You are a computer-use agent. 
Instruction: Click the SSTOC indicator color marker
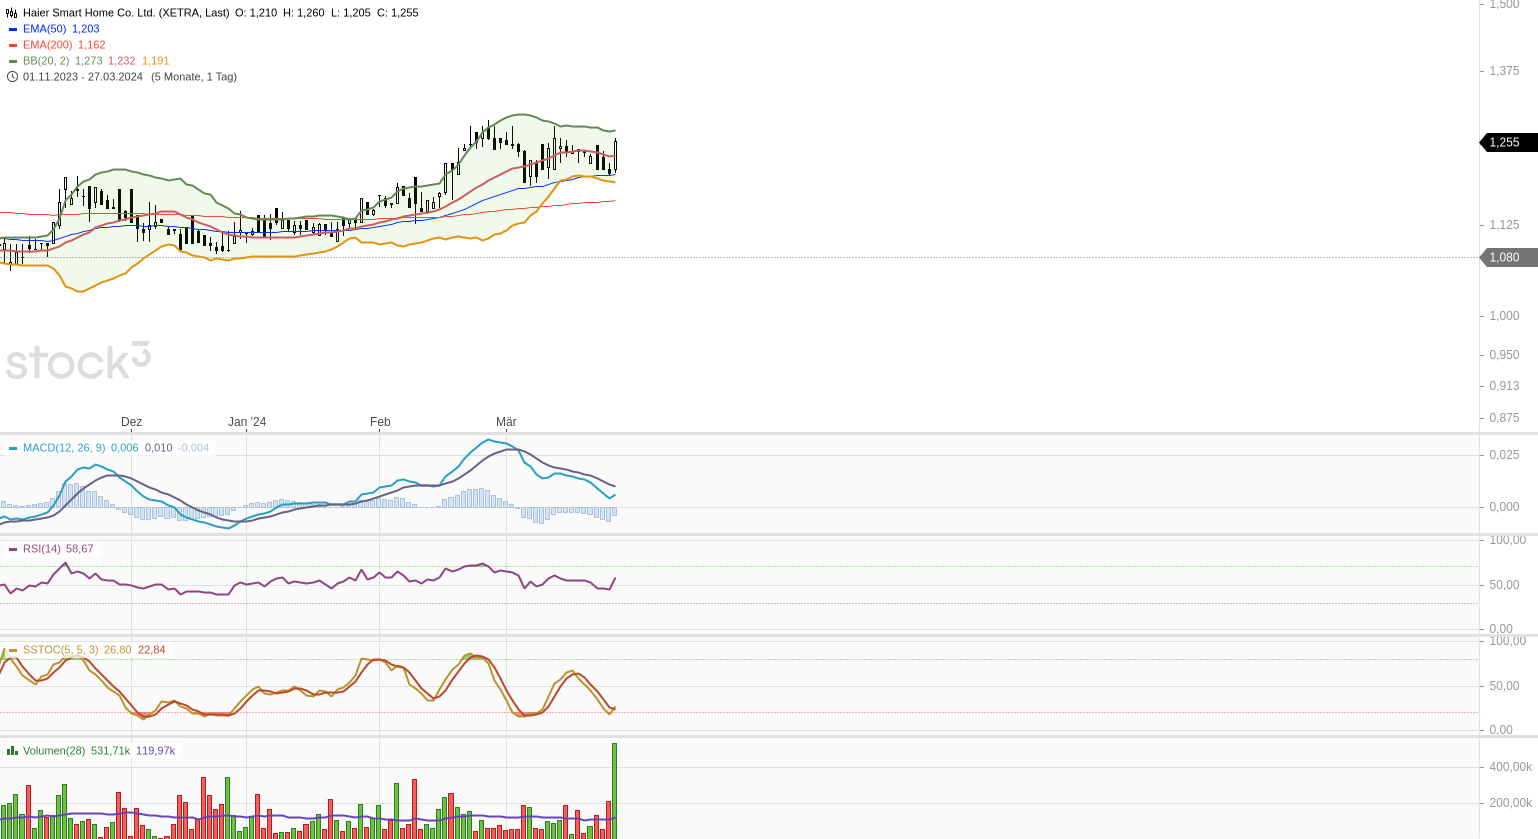pyautogui.click(x=13, y=650)
